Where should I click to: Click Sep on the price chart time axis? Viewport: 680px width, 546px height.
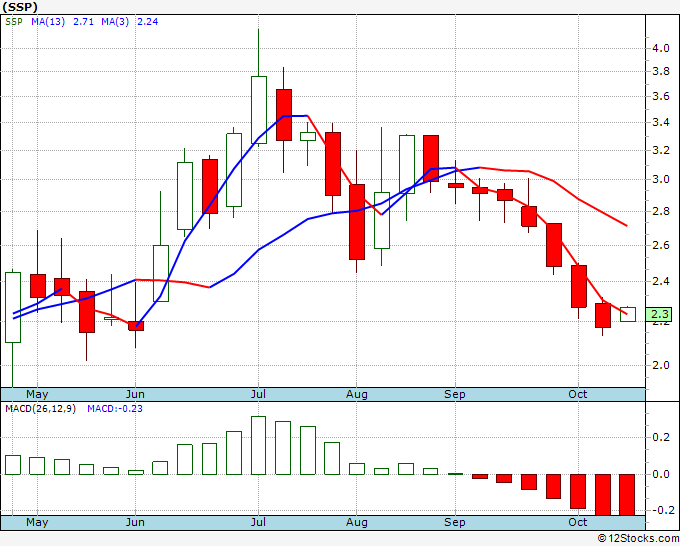[455, 394]
